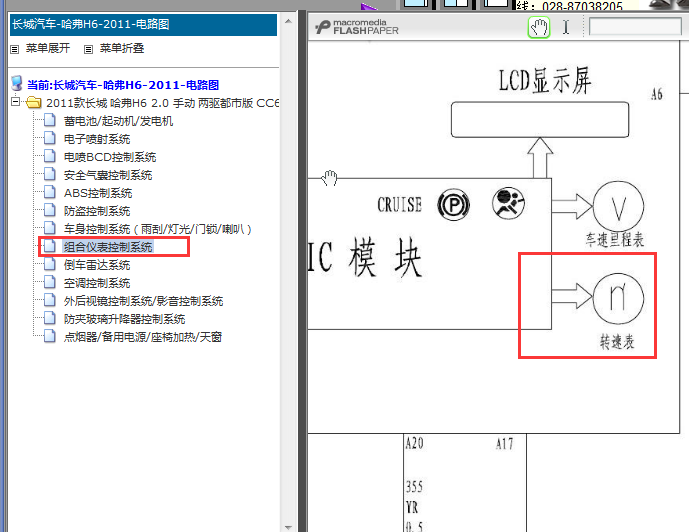Click the A20 pin label in diagram
Viewport: 689px width, 532px height.
coord(414,443)
